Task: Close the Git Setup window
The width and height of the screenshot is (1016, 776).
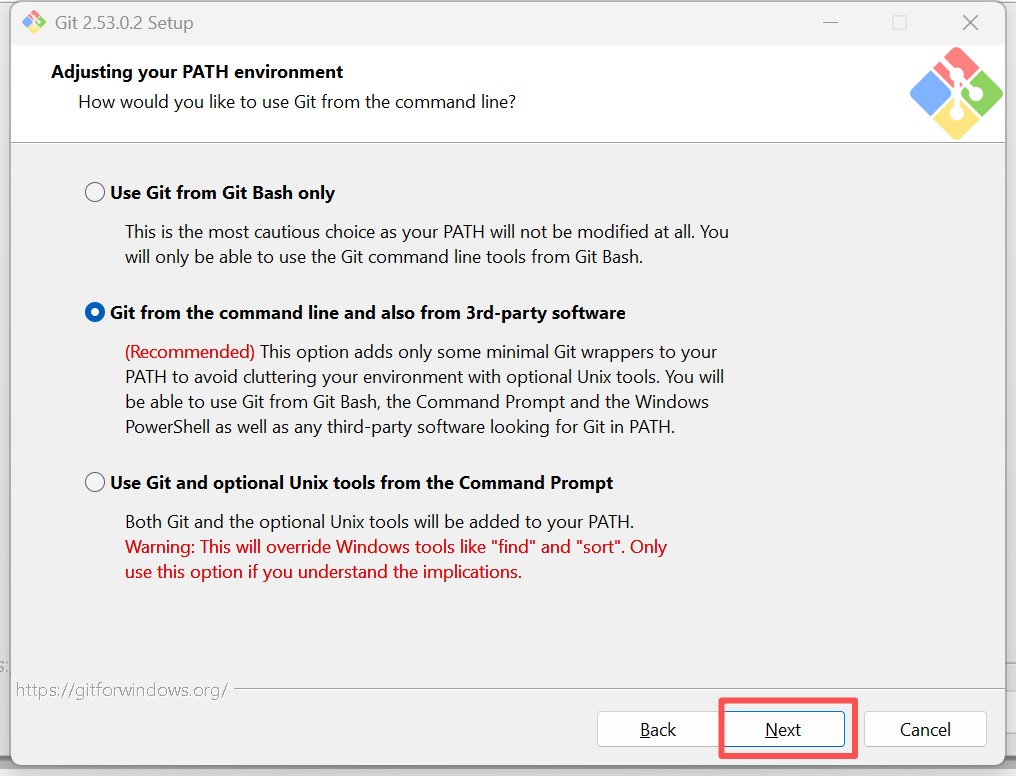Action: tap(970, 23)
